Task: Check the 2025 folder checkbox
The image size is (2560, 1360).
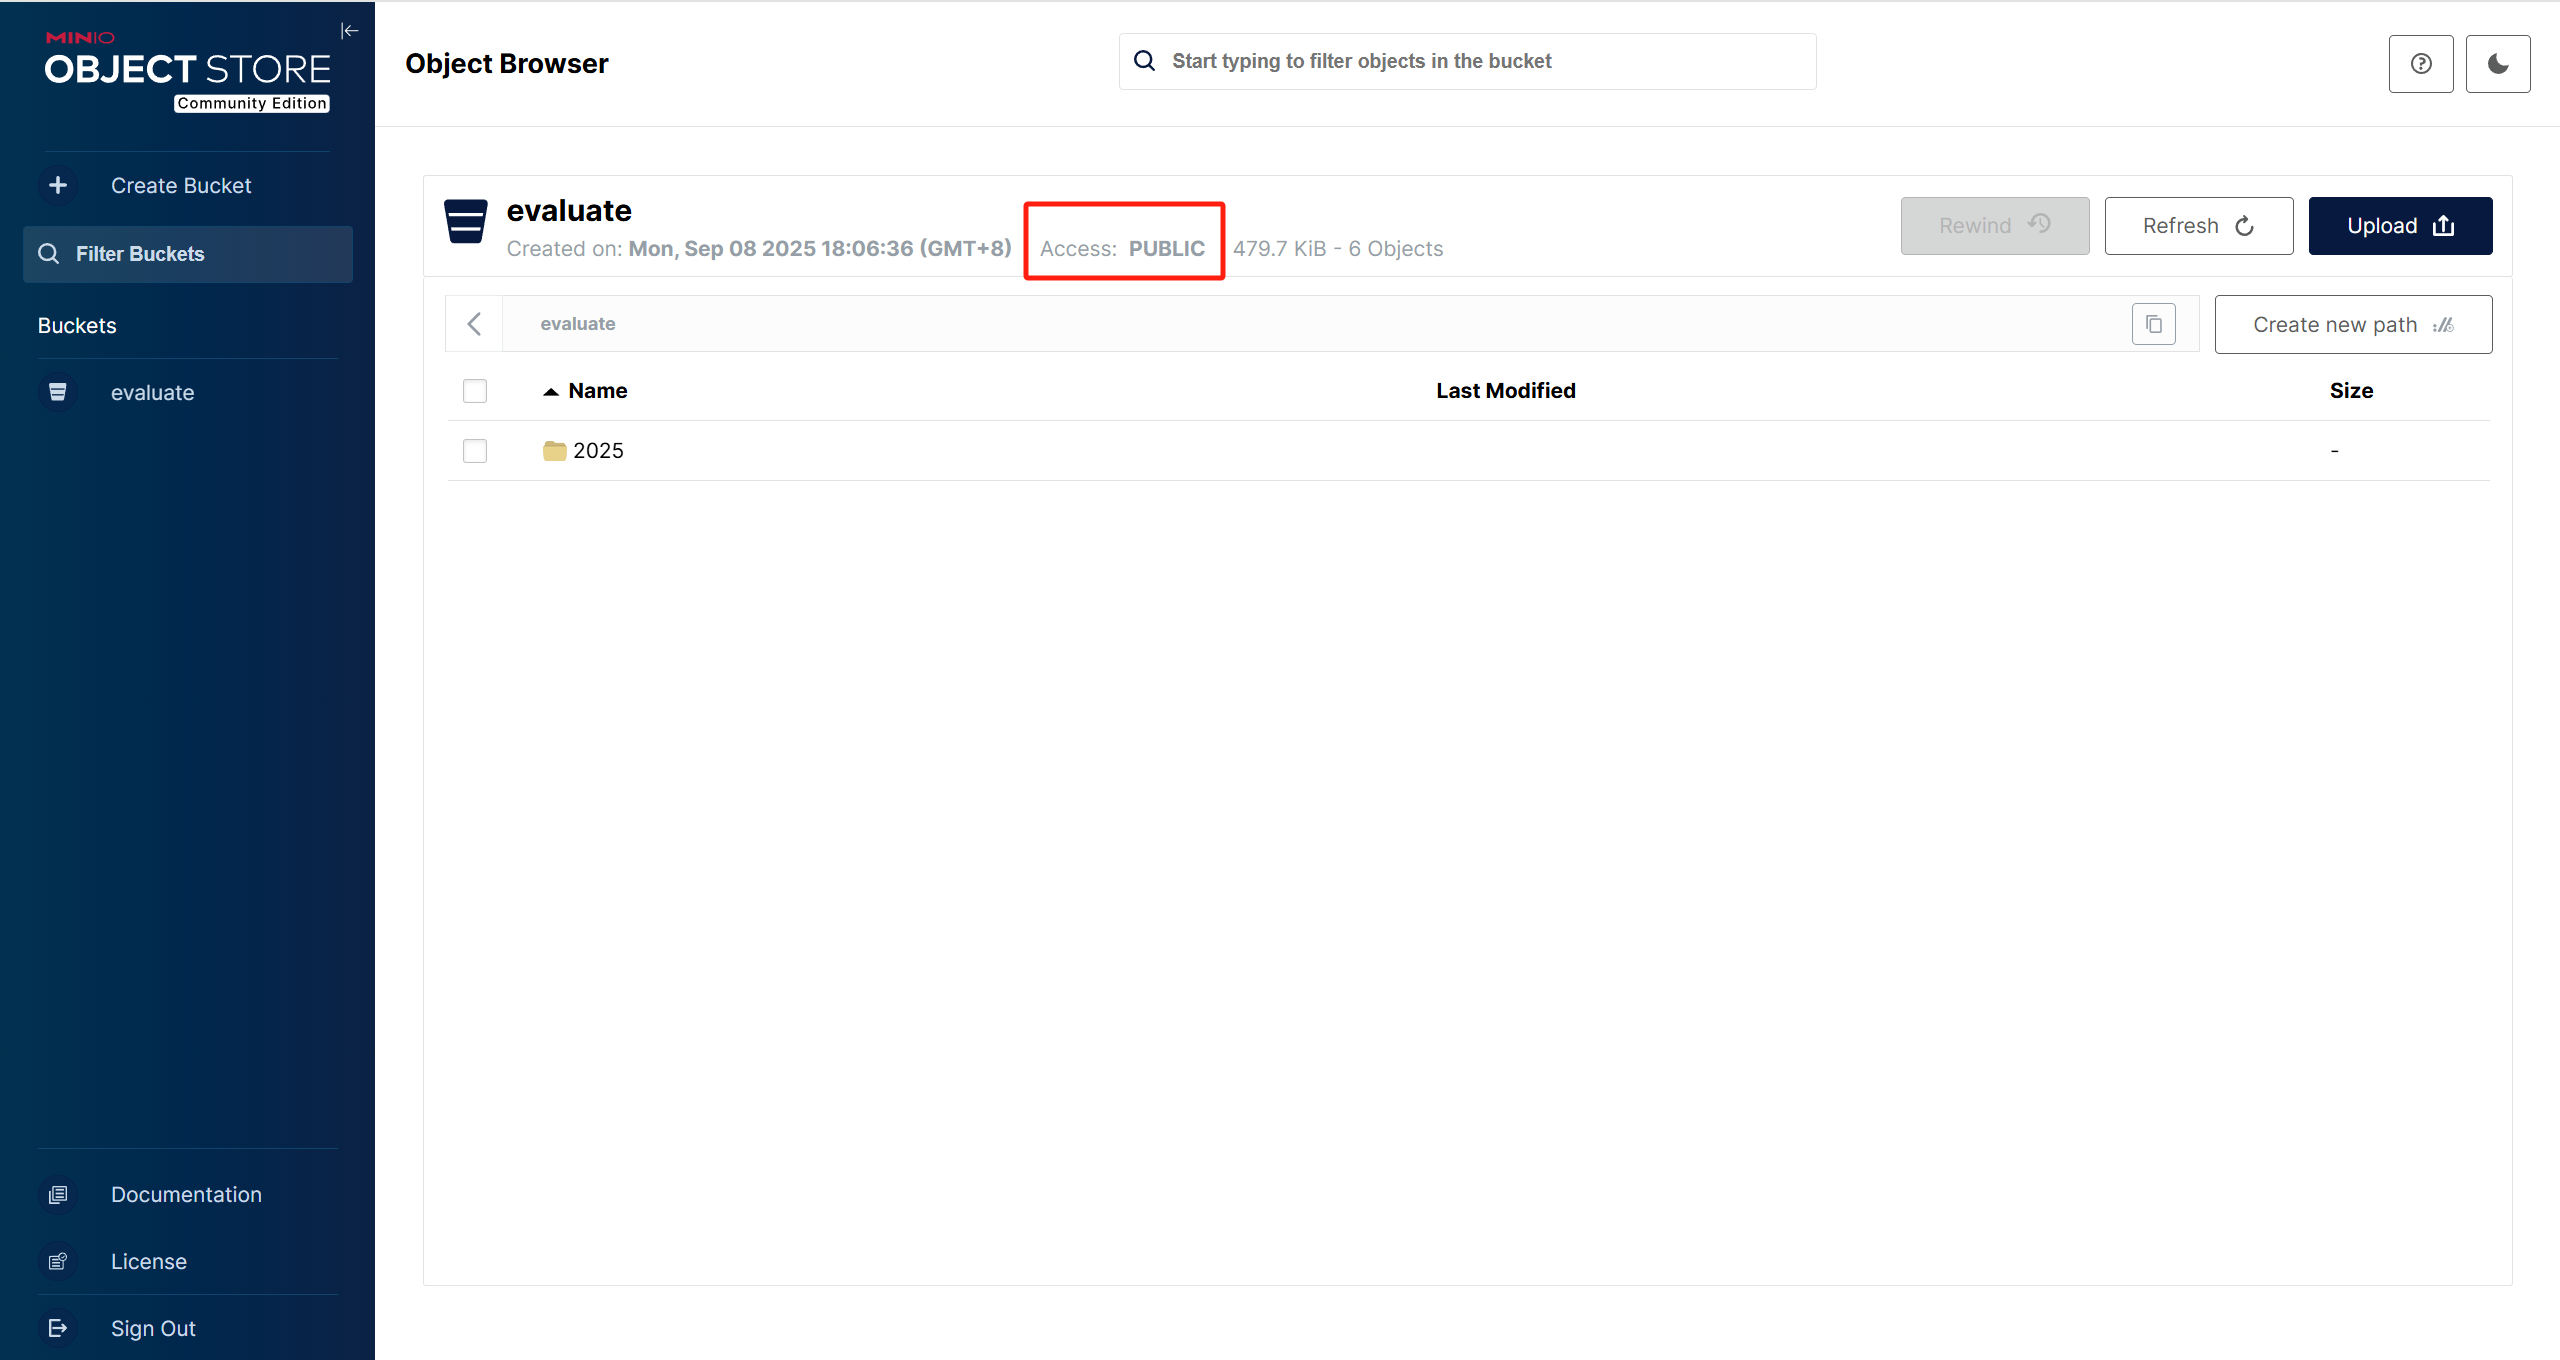Action: point(475,451)
